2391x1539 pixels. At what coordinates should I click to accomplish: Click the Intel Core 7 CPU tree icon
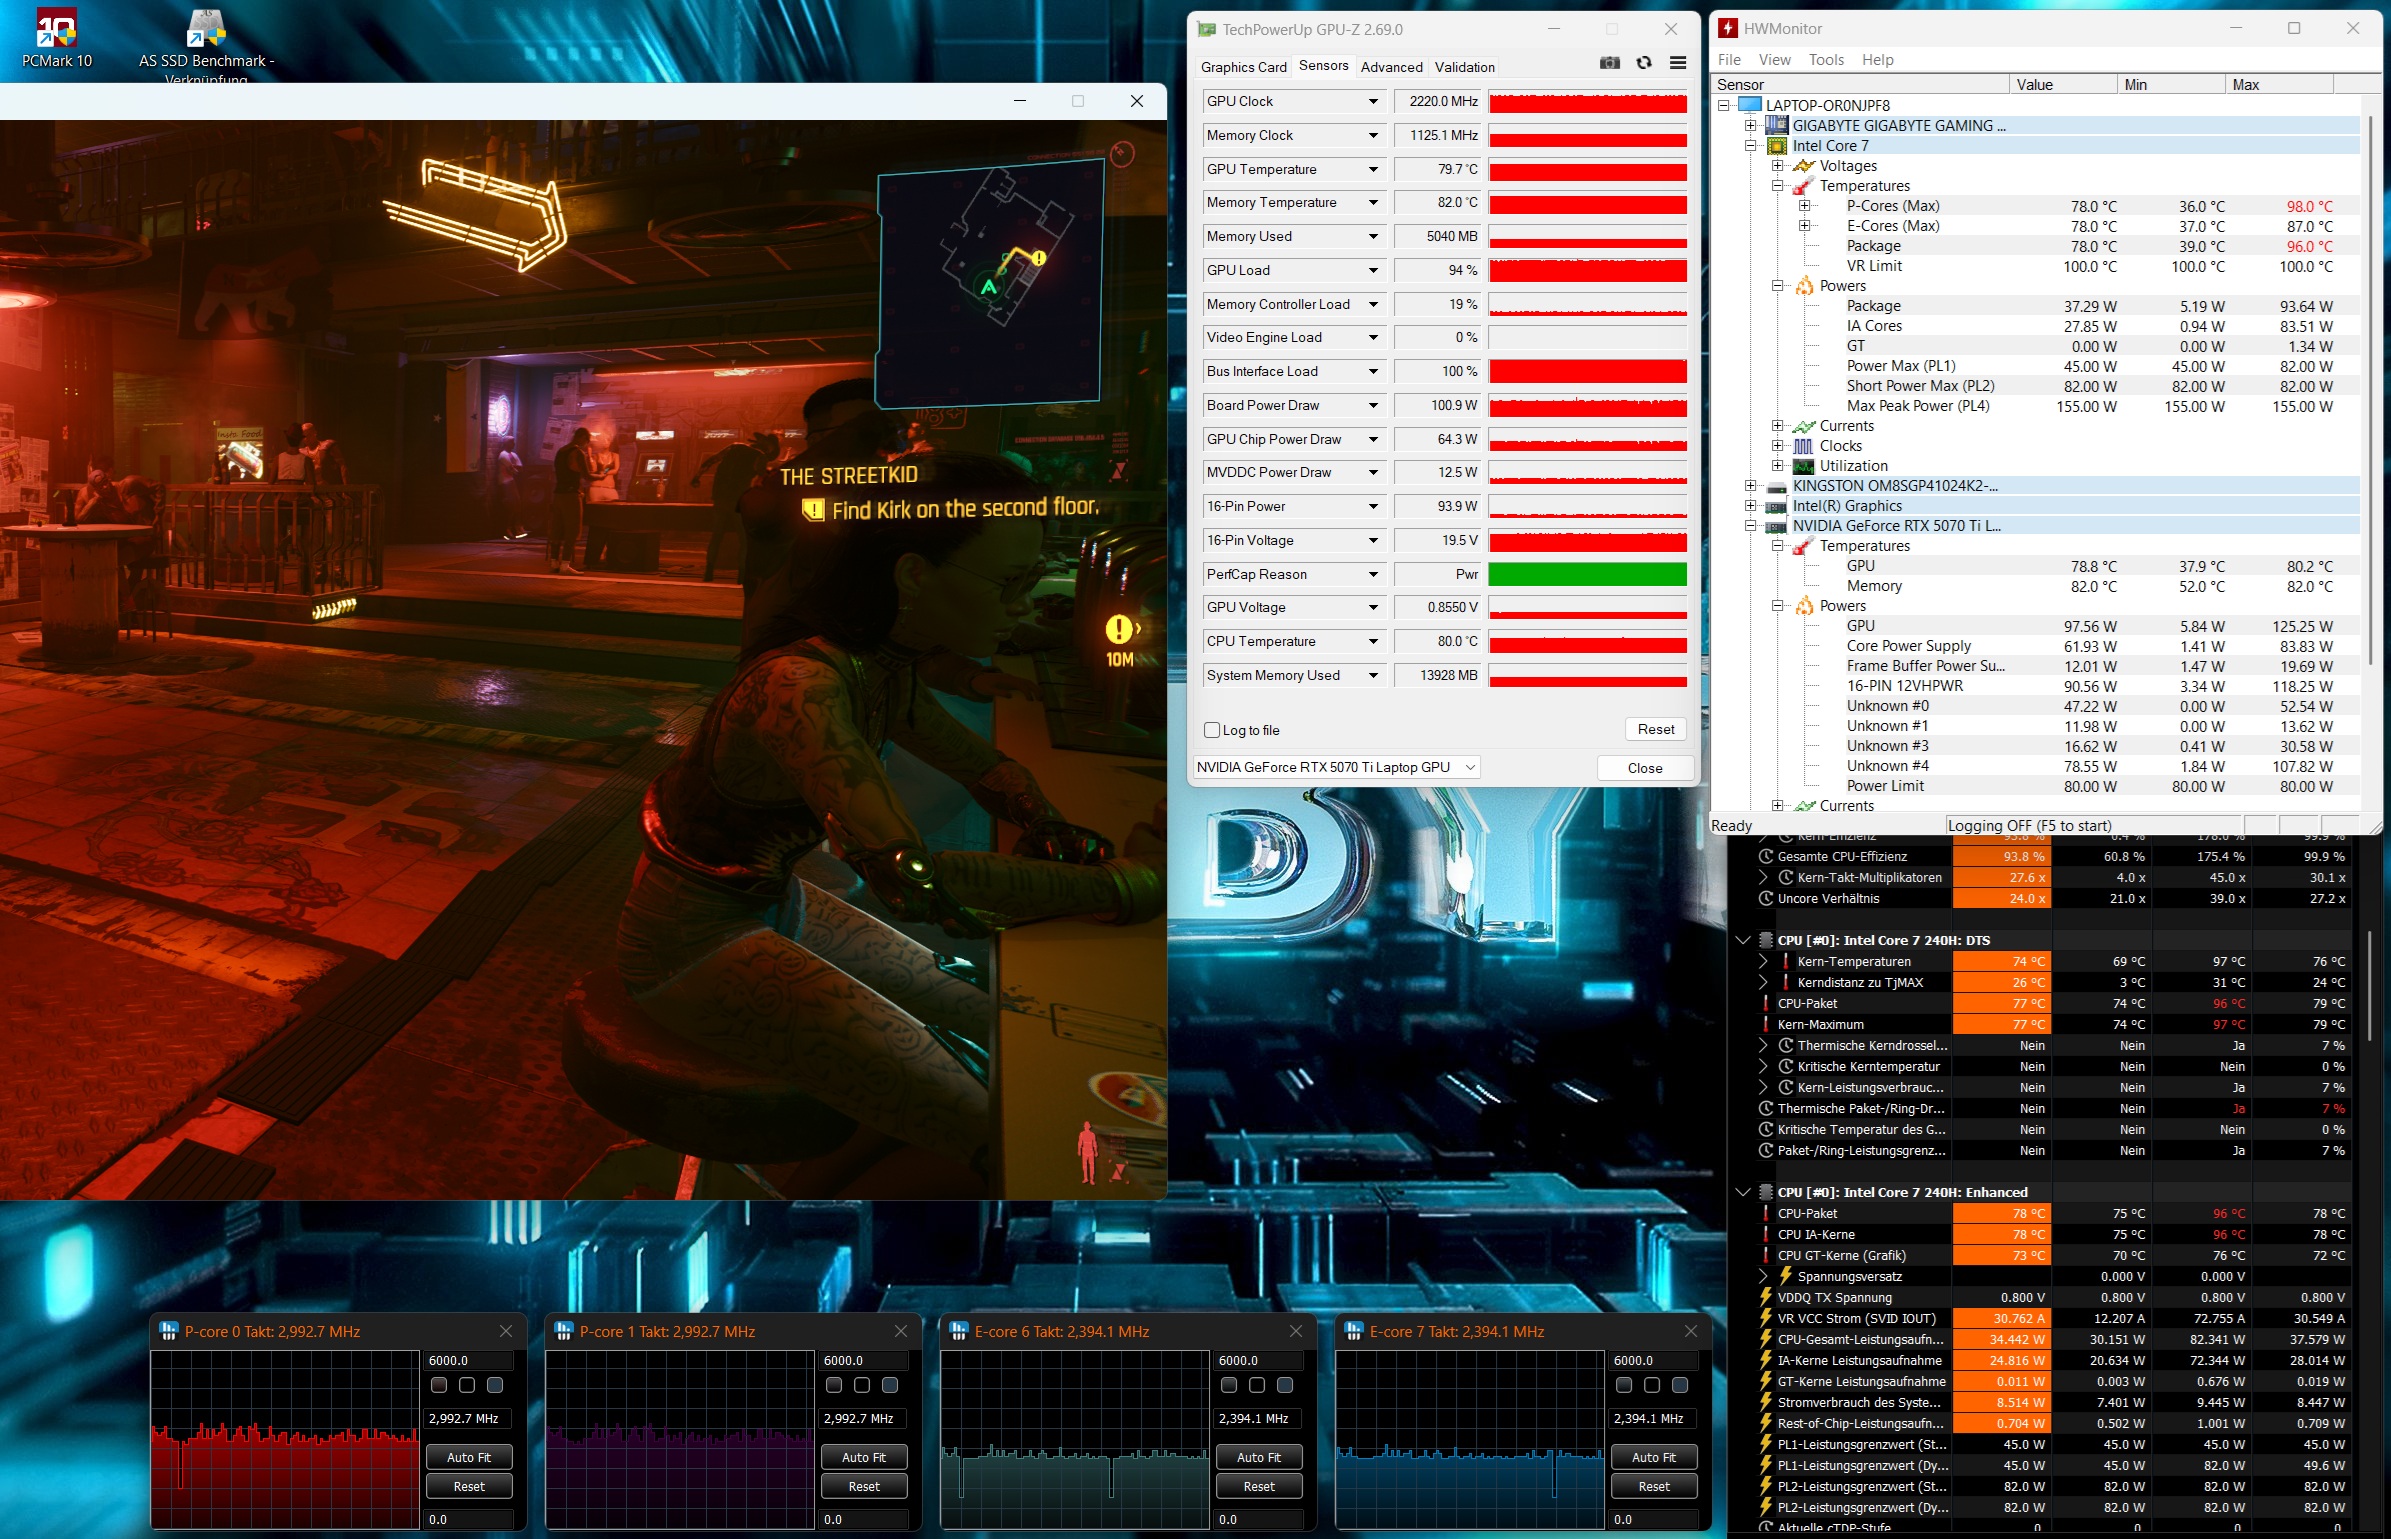(1776, 146)
